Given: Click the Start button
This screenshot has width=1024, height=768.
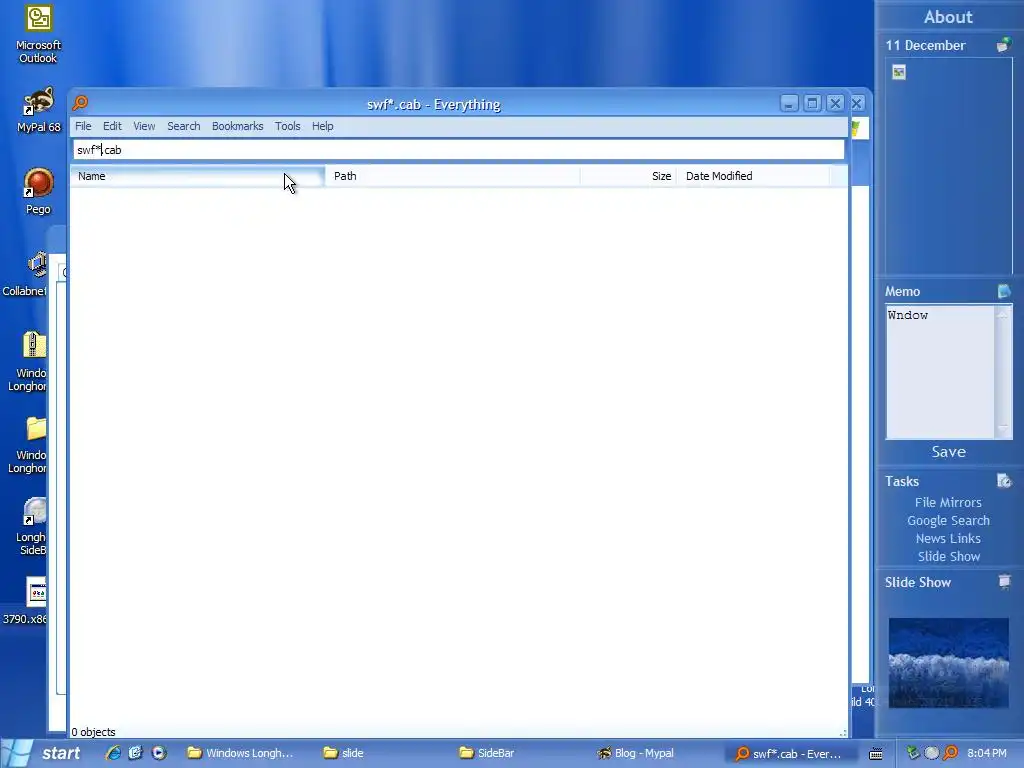Looking at the screenshot, I should (x=46, y=753).
